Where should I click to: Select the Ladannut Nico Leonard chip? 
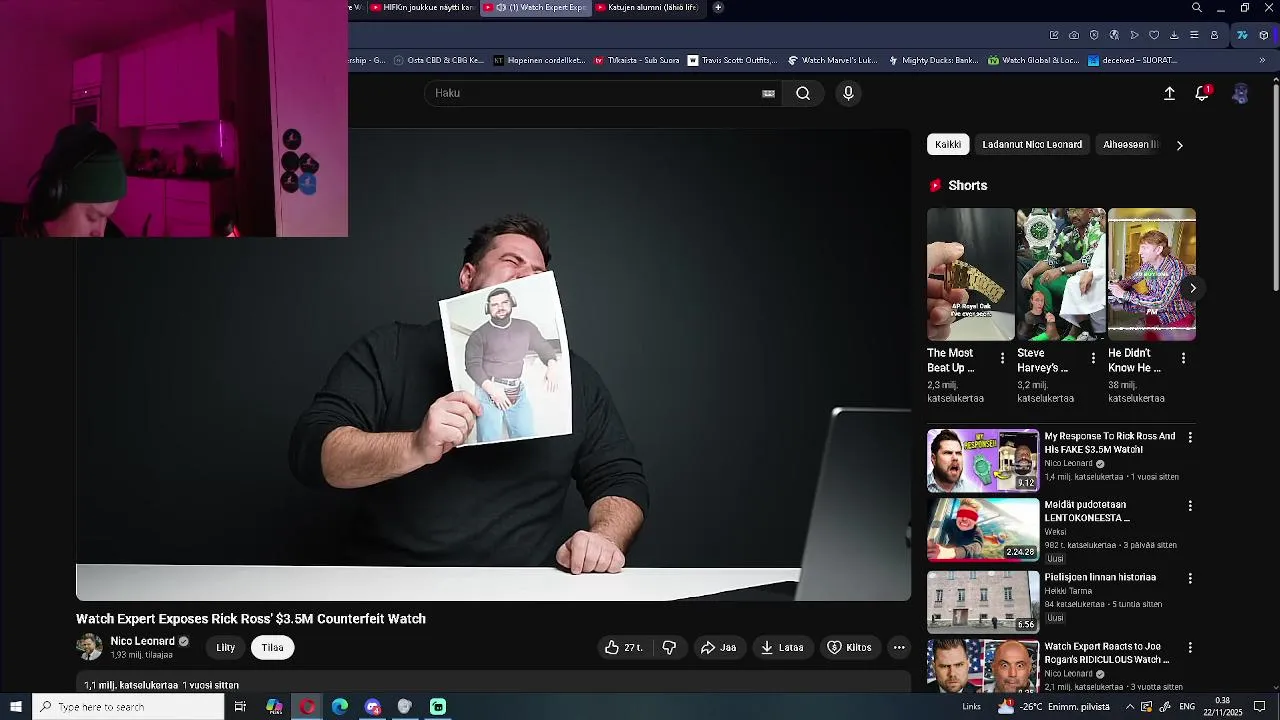[1032, 145]
